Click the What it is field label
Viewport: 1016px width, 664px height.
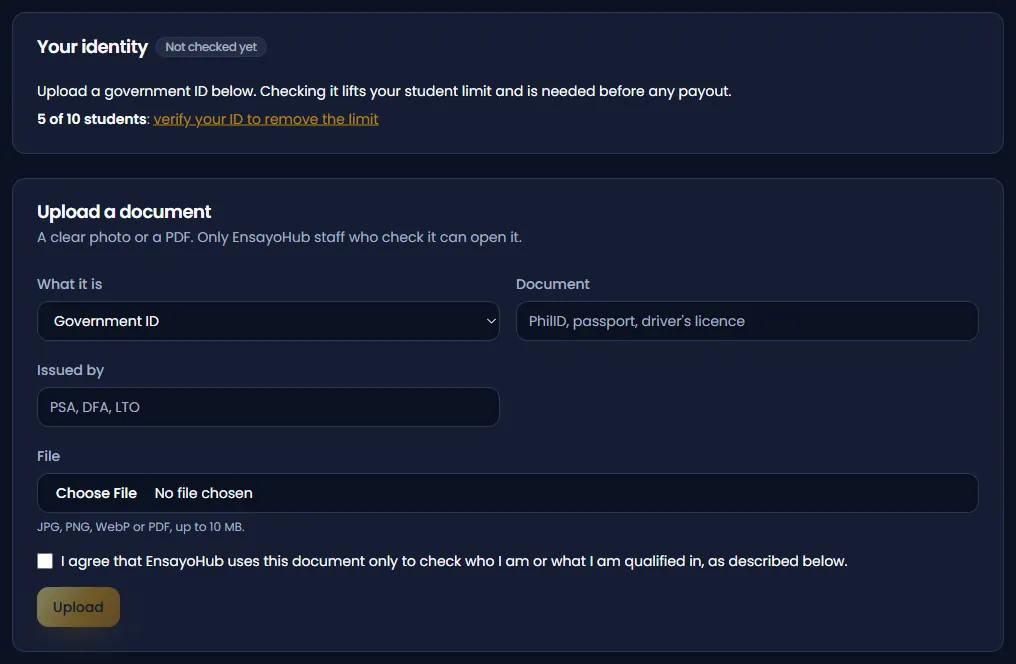click(69, 284)
